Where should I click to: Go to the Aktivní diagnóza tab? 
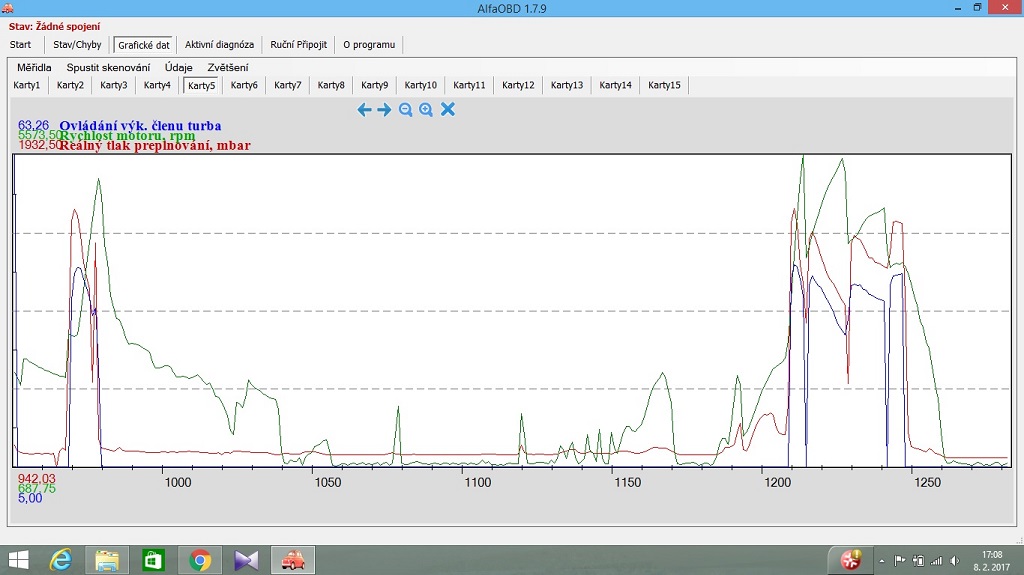click(219, 45)
